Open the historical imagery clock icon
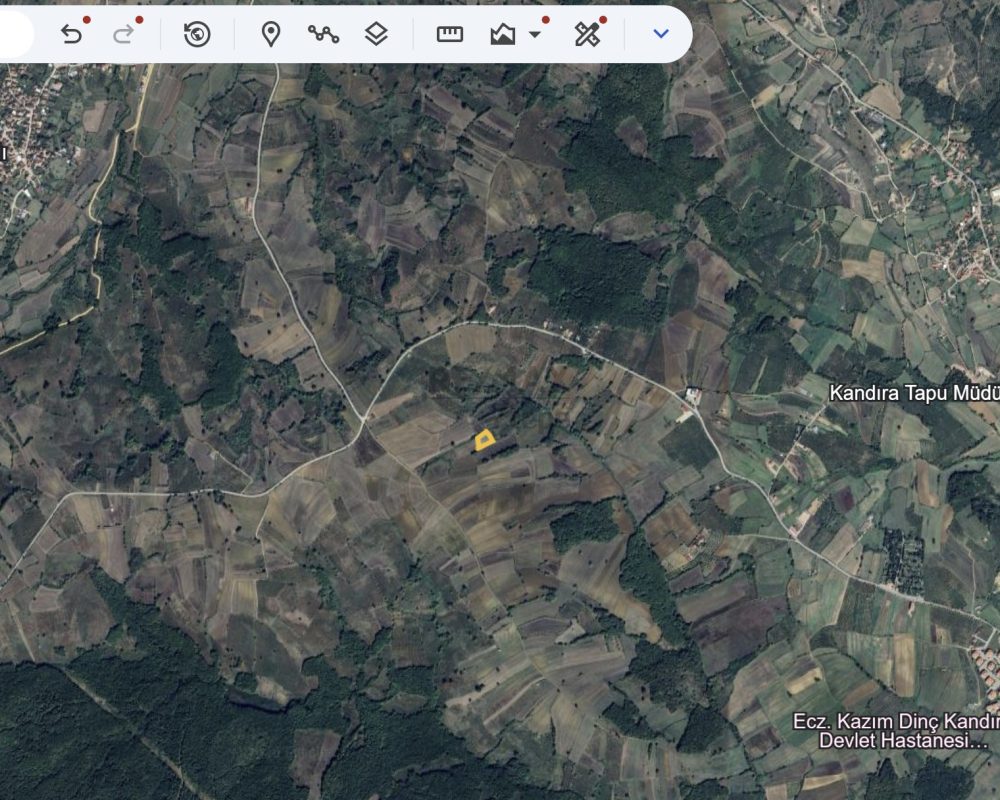 point(197,34)
